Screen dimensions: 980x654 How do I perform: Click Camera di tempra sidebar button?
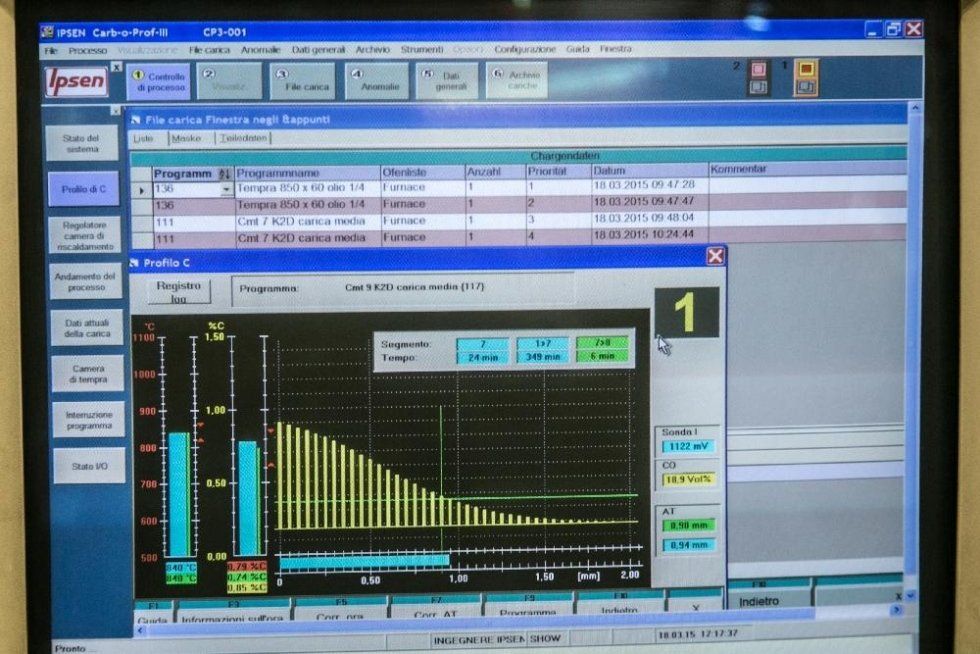pyautogui.click(x=88, y=374)
